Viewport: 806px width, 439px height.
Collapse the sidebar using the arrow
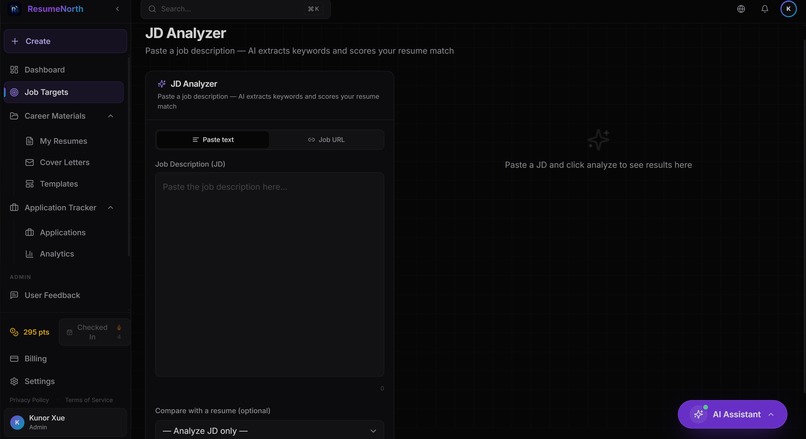pos(117,9)
